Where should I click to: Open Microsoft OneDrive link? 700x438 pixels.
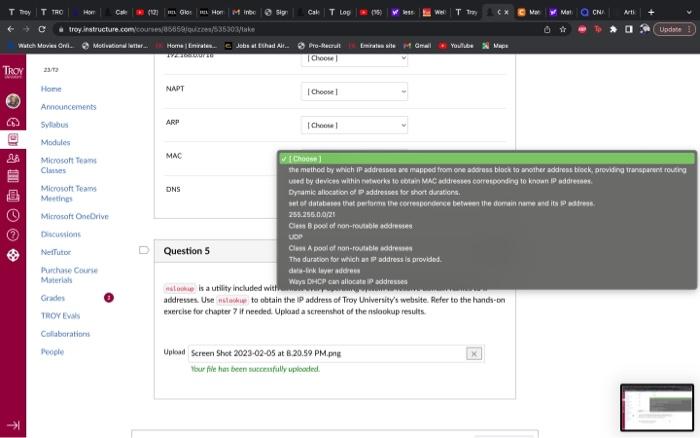coord(75,216)
